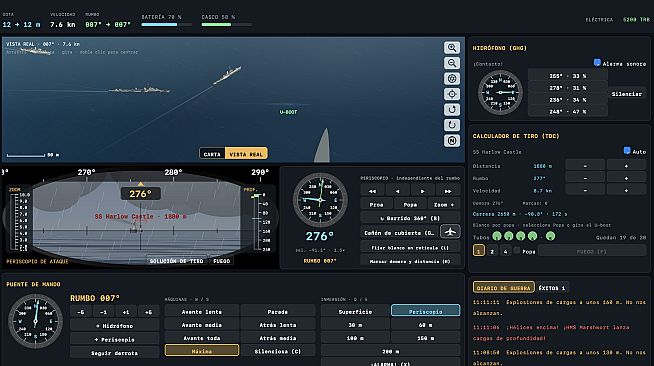Click the hydrophone compass dial
This screenshot has height=366, width=654.
[500, 93]
